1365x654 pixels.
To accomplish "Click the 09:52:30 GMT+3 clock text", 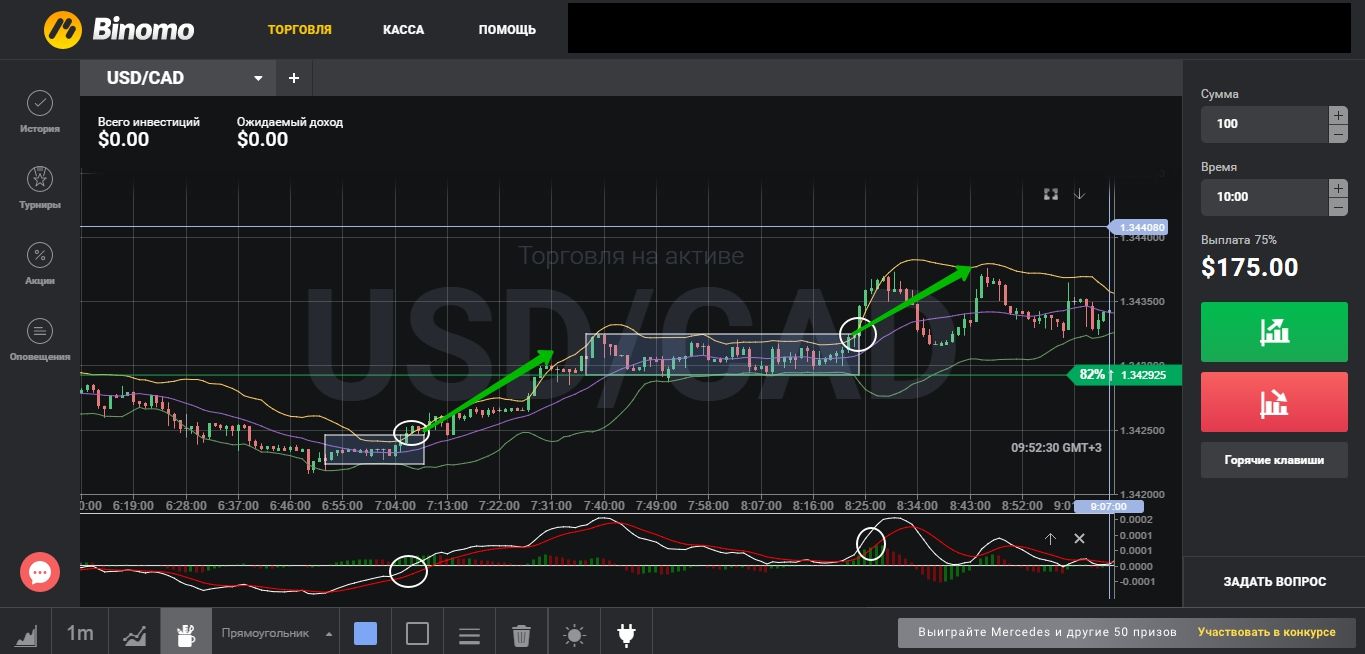I will [x=1056, y=448].
